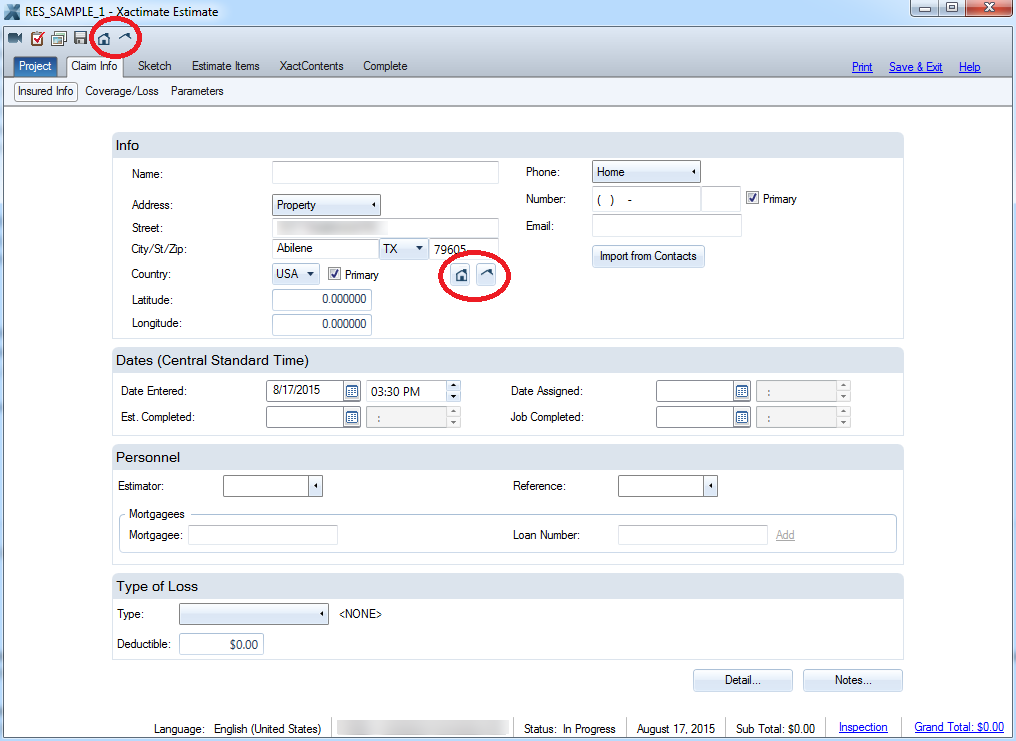The height and width of the screenshot is (741, 1016).
Task: Open the clipboard checklist icon in toolbar
Action: [38, 38]
